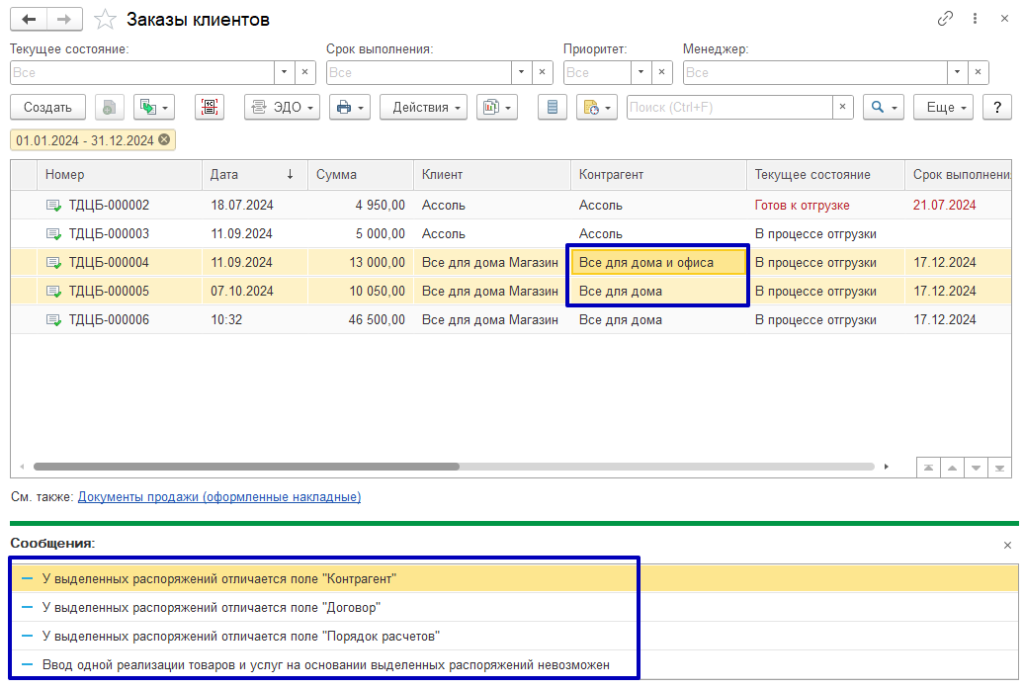The height and width of the screenshot is (689, 1024).
Task: Open Документы продажи (оформленные накладные) link
Action: (219, 497)
